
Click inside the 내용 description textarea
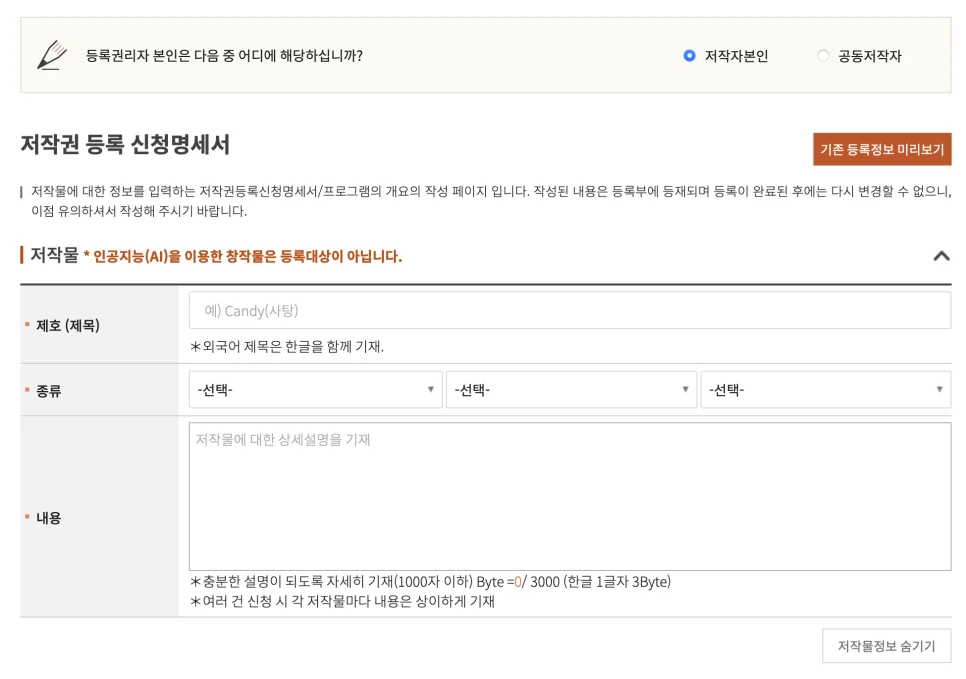pos(569,496)
